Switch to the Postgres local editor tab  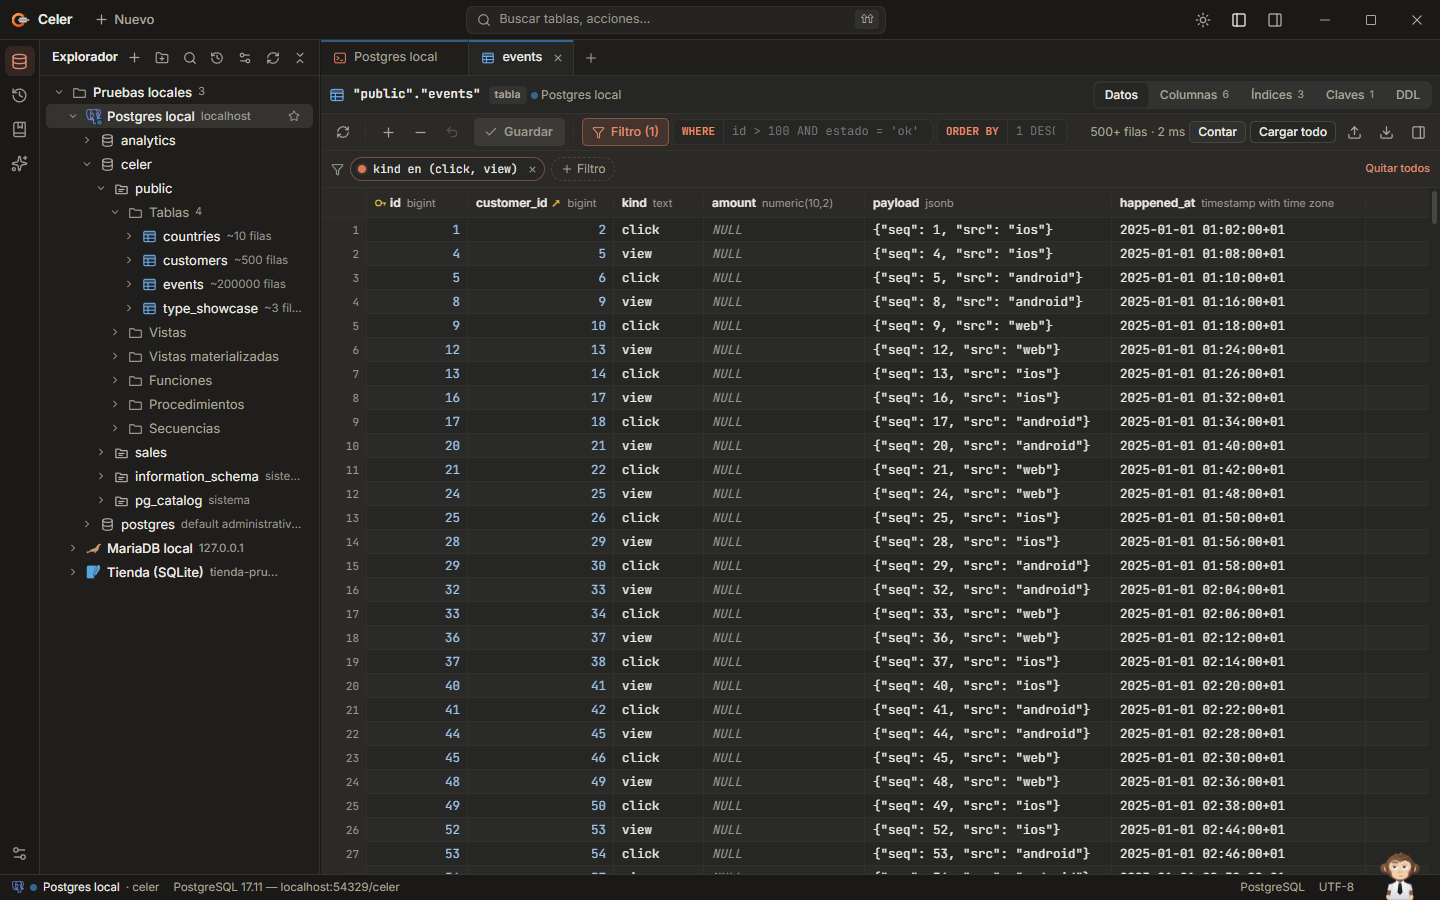pyautogui.click(x=395, y=58)
